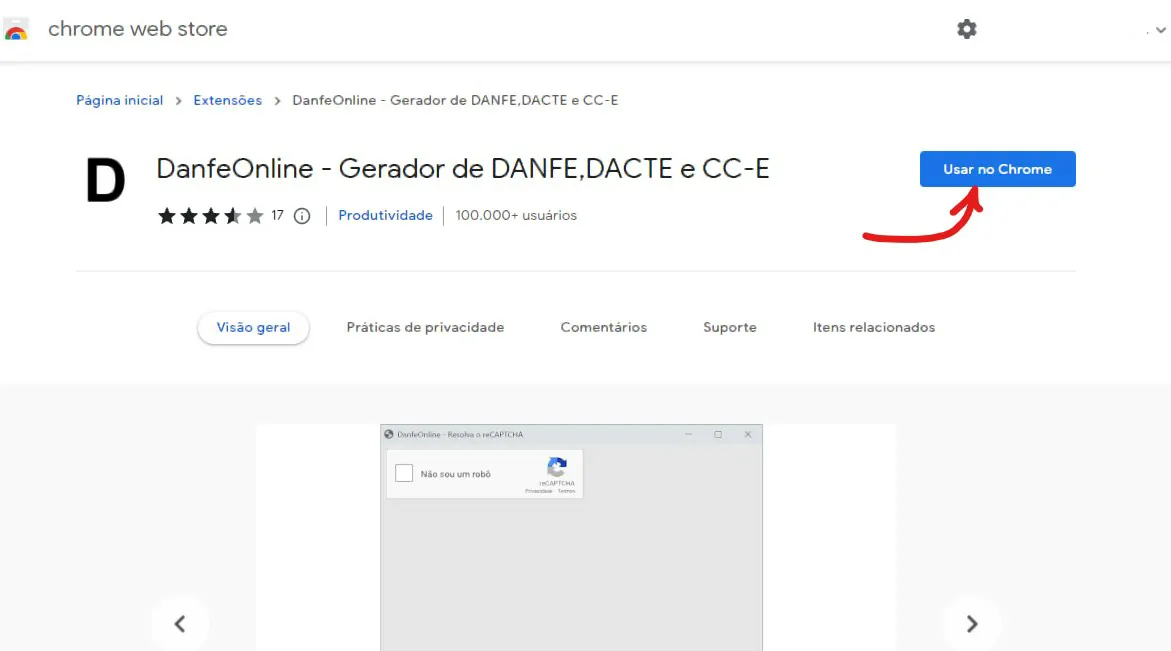Click the DanfeOnline reCAPTCHA screenshot preview

coord(571,538)
